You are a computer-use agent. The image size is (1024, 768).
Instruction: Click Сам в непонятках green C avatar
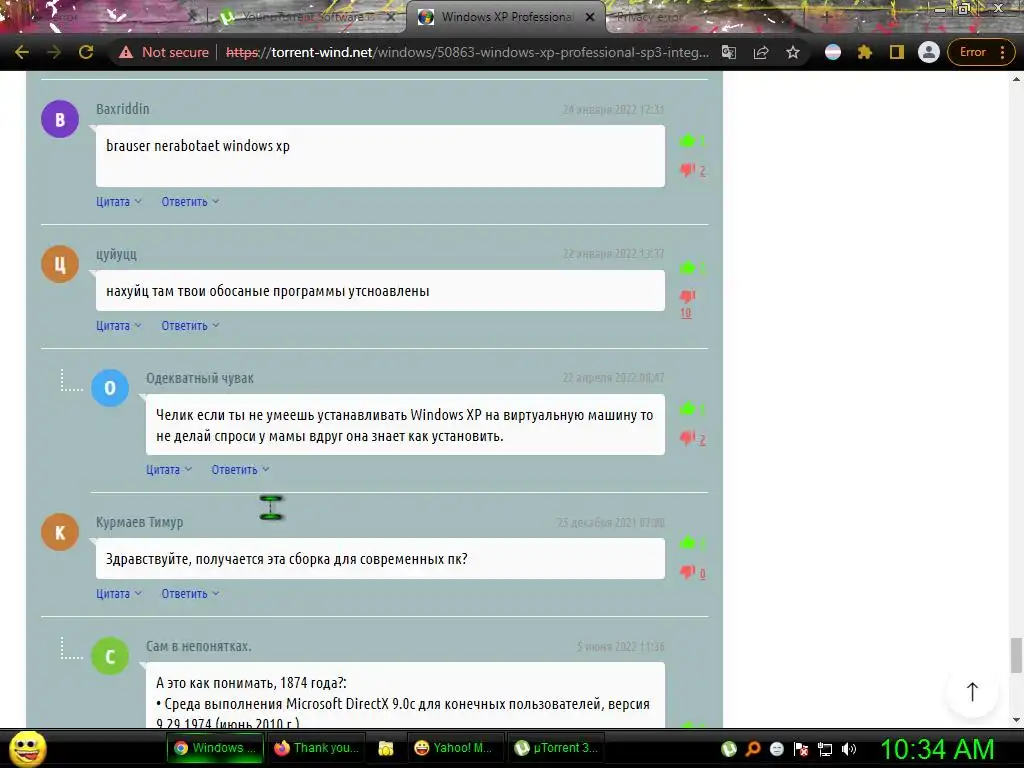pyautogui.click(x=110, y=656)
